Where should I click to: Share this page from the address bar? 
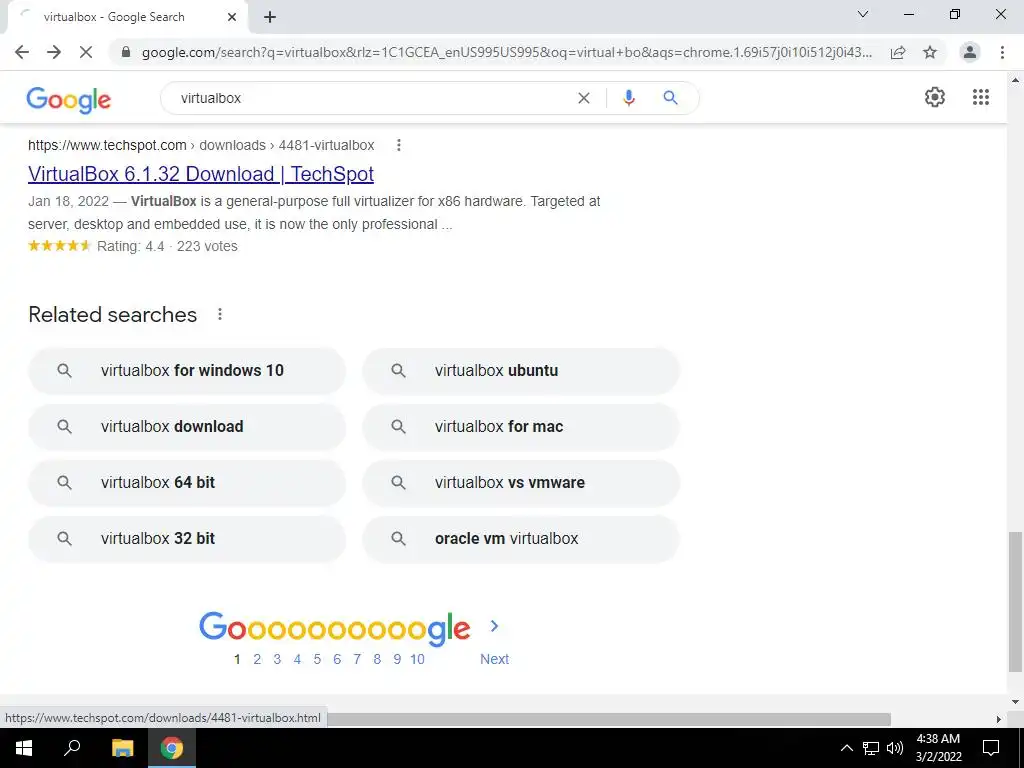click(x=898, y=52)
